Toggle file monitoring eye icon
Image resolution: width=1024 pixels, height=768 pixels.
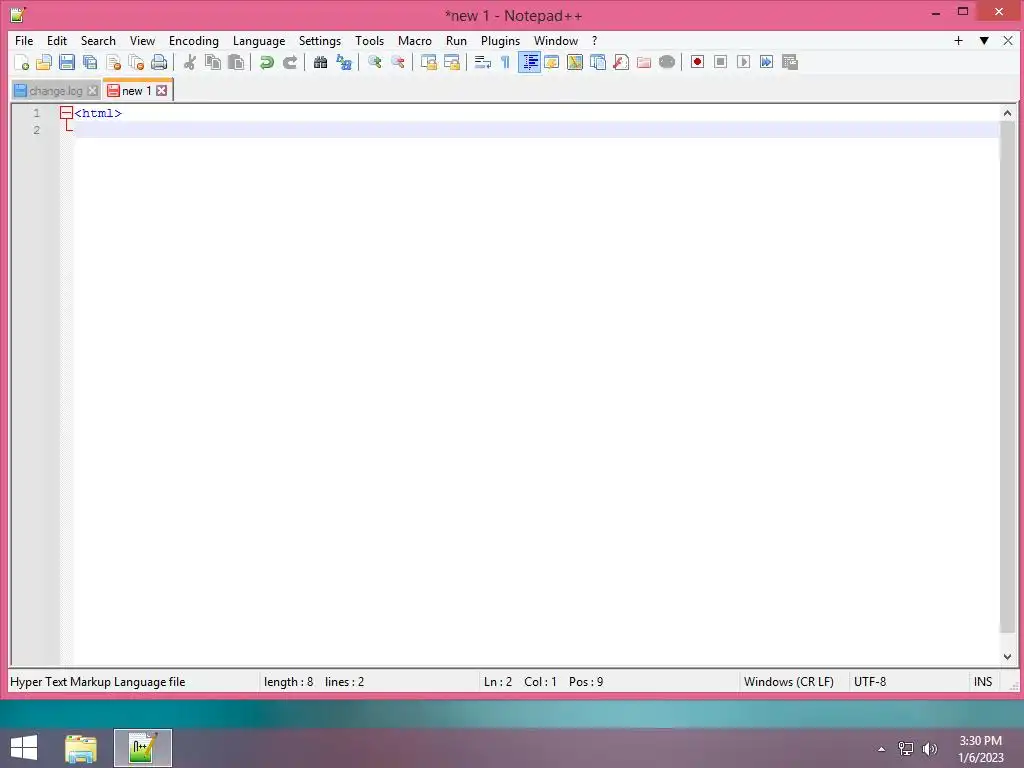[667, 62]
